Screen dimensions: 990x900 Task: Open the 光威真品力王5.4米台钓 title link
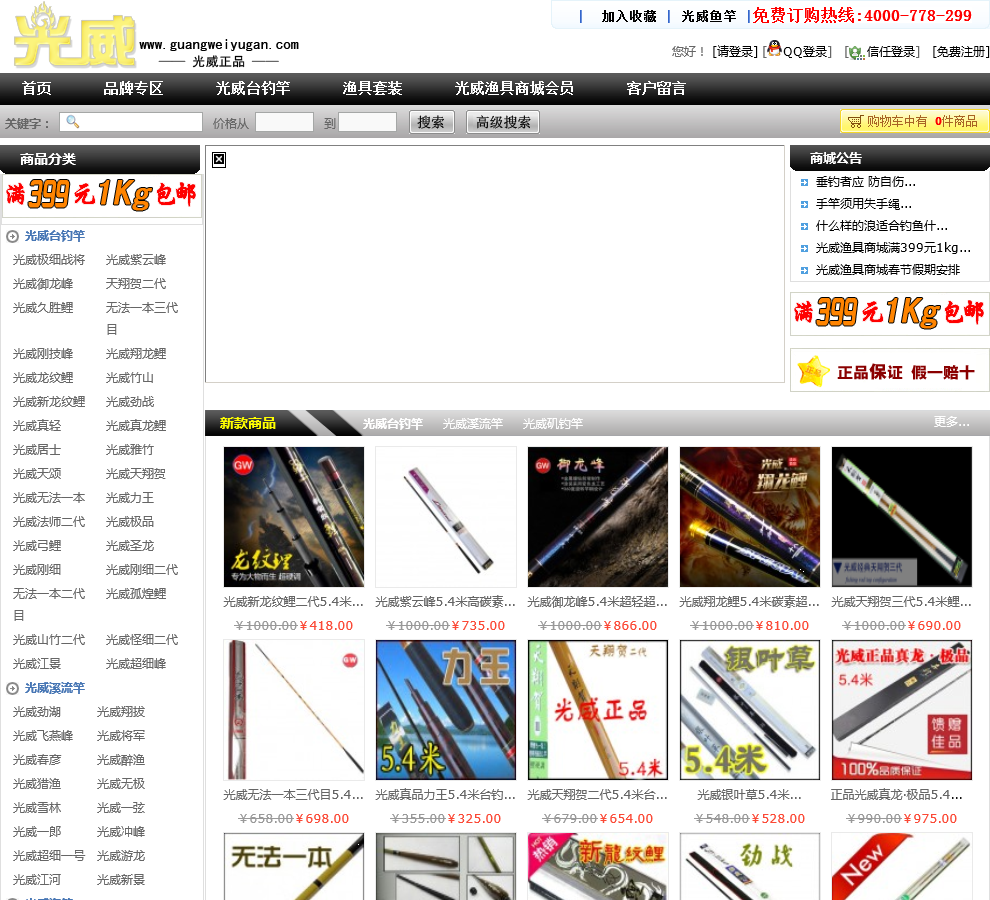(x=445, y=795)
